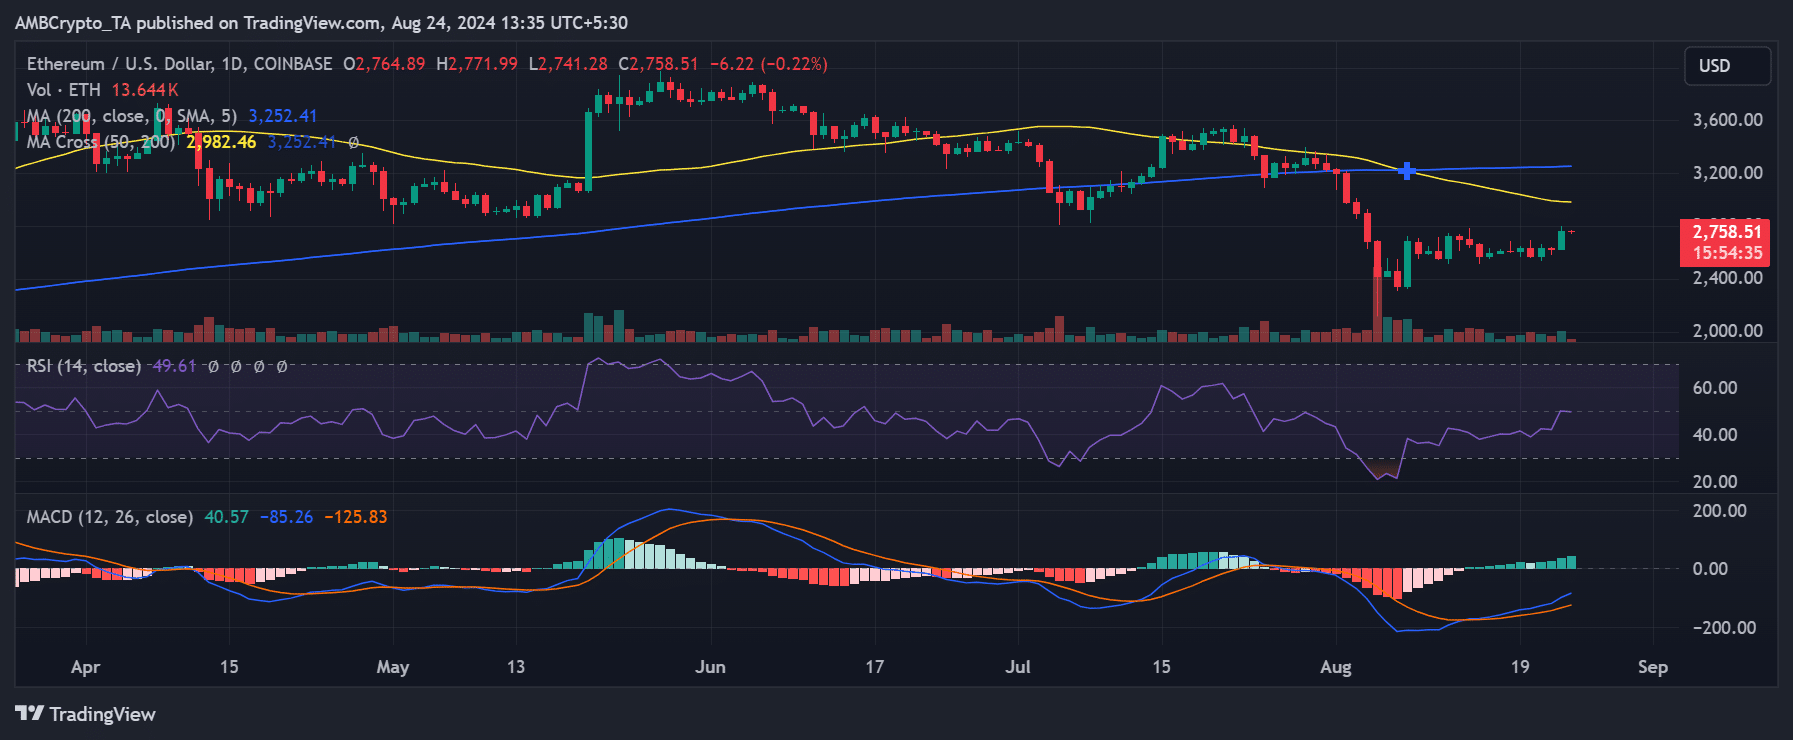This screenshot has width=1793, height=740.
Task: Click the MA 200 value 3,252.41
Action: [283, 116]
